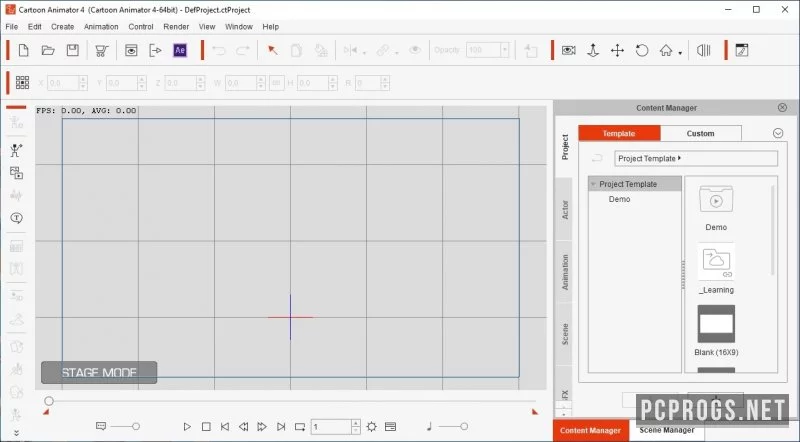Switch to the Custom tab
The image size is (800, 442).
point(701,133)
